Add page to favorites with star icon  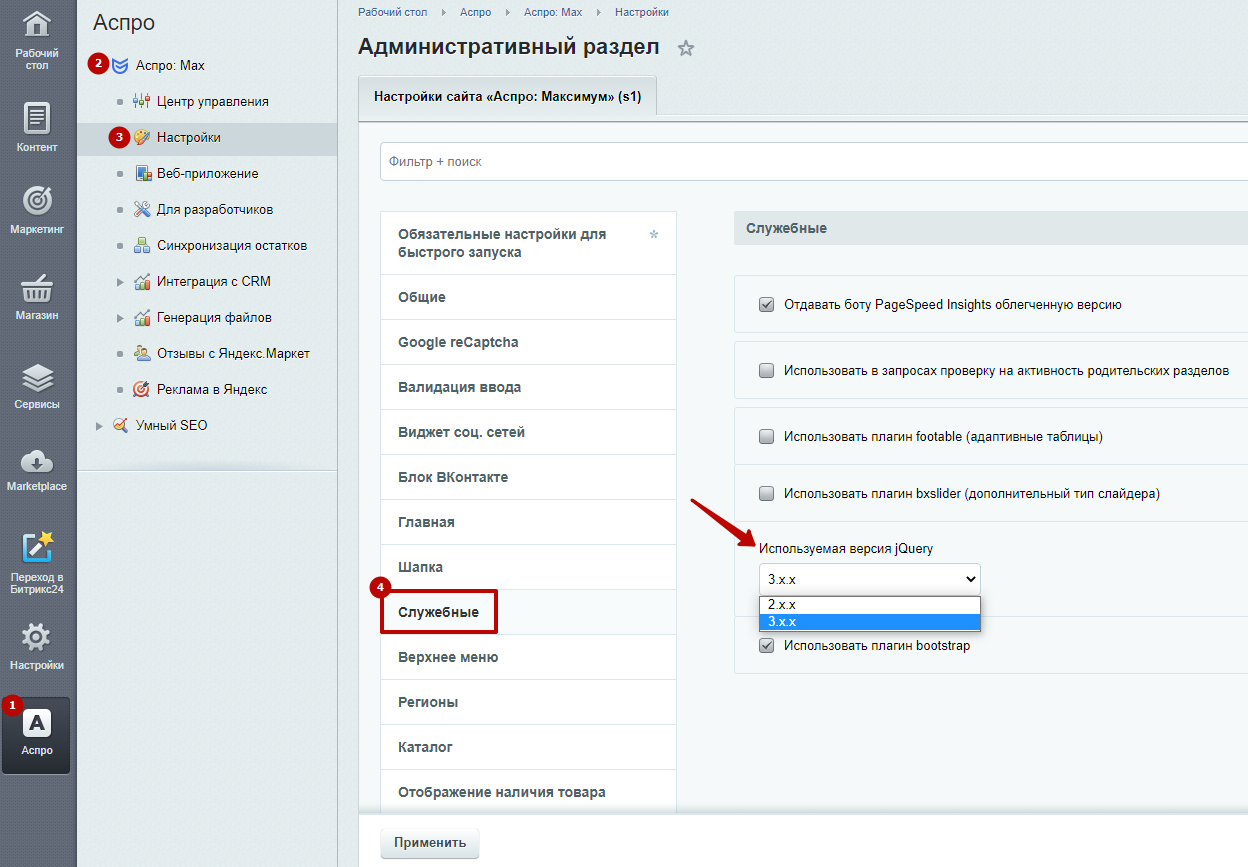click(686, 48)
